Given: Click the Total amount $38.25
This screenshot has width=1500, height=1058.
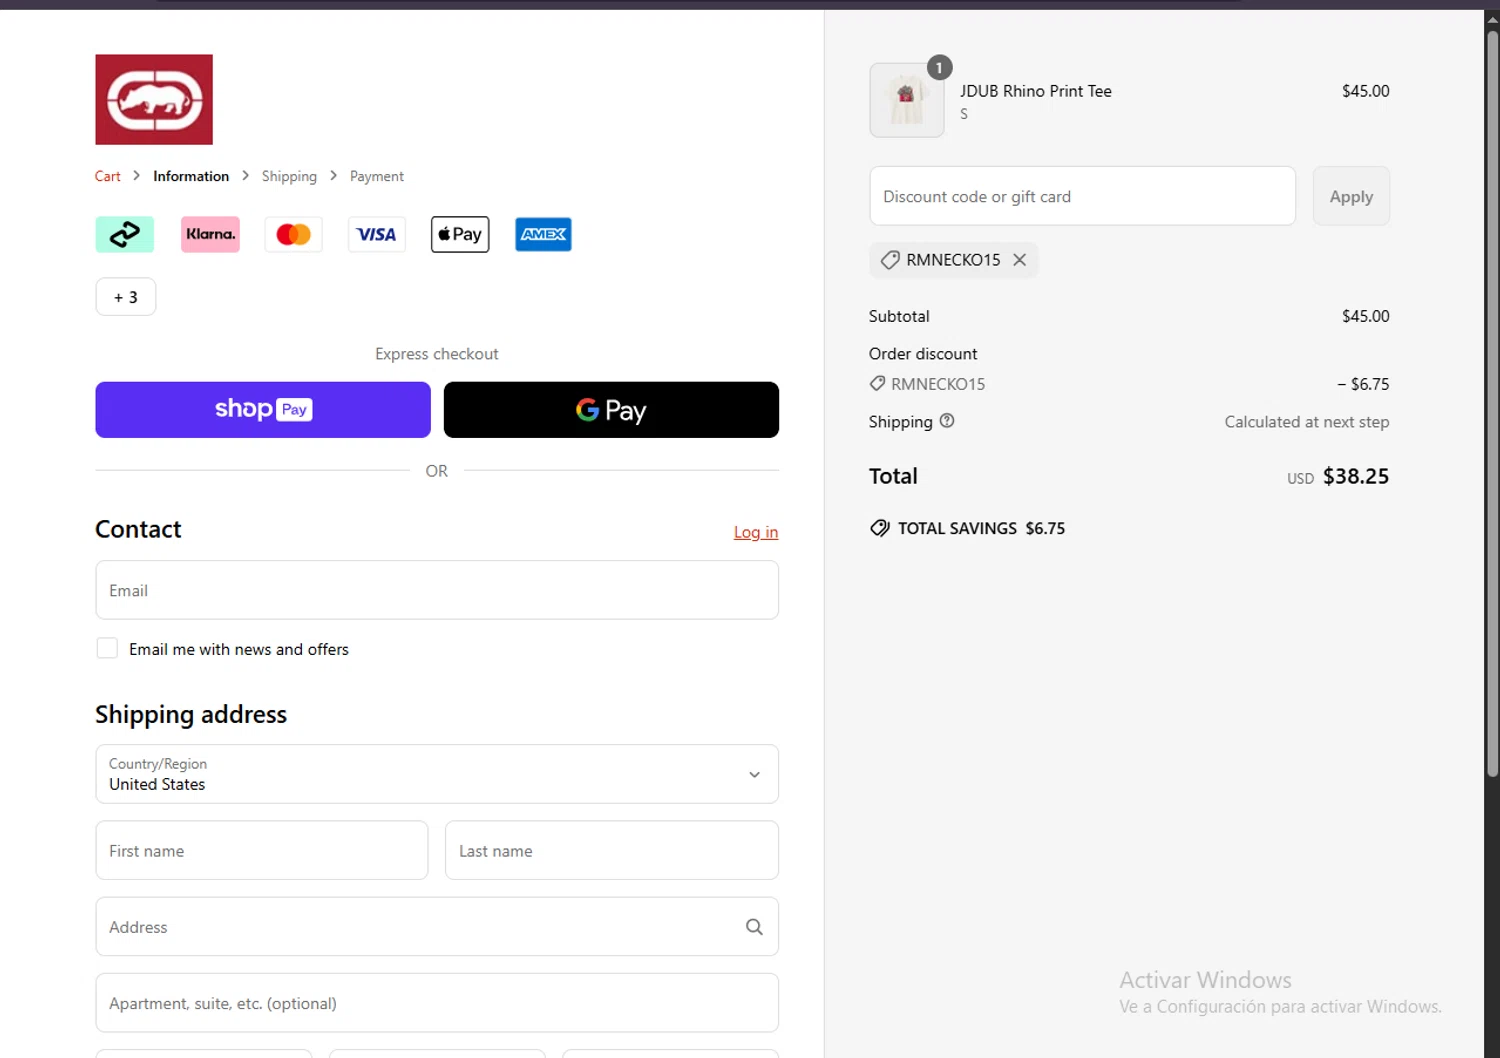Looking at the screenshot, I should point(1356,476).
